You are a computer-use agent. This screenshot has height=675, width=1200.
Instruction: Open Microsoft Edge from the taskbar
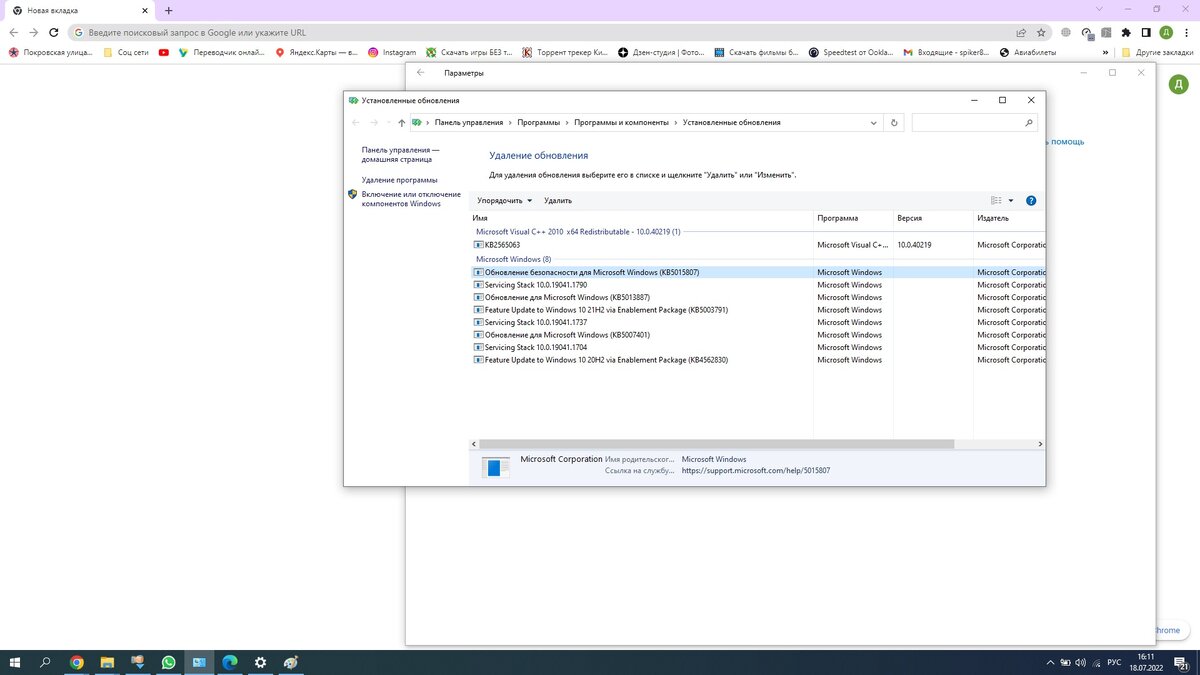[230, 662]
